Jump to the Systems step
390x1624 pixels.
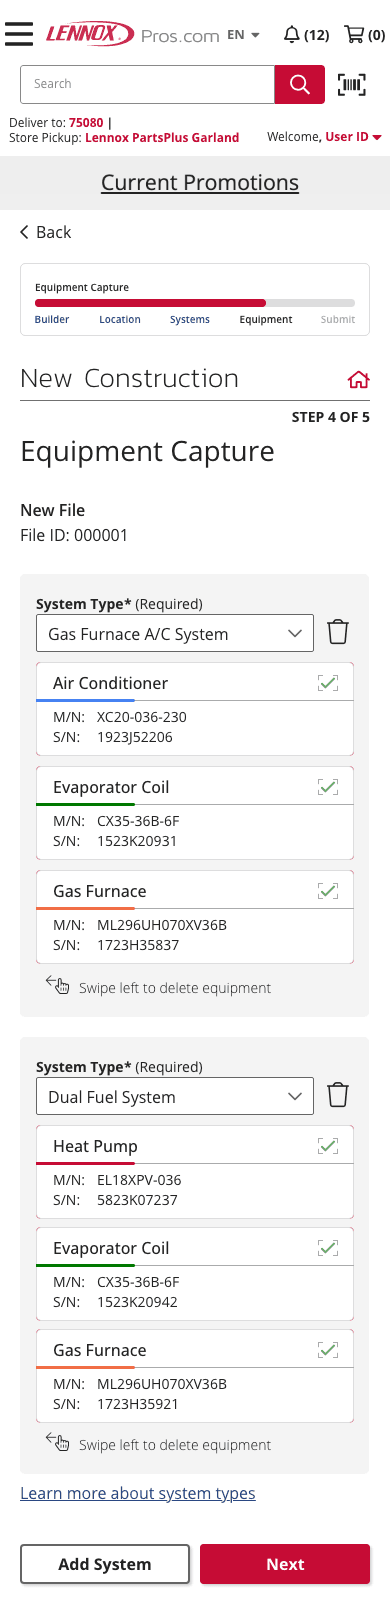click(190, 320)
